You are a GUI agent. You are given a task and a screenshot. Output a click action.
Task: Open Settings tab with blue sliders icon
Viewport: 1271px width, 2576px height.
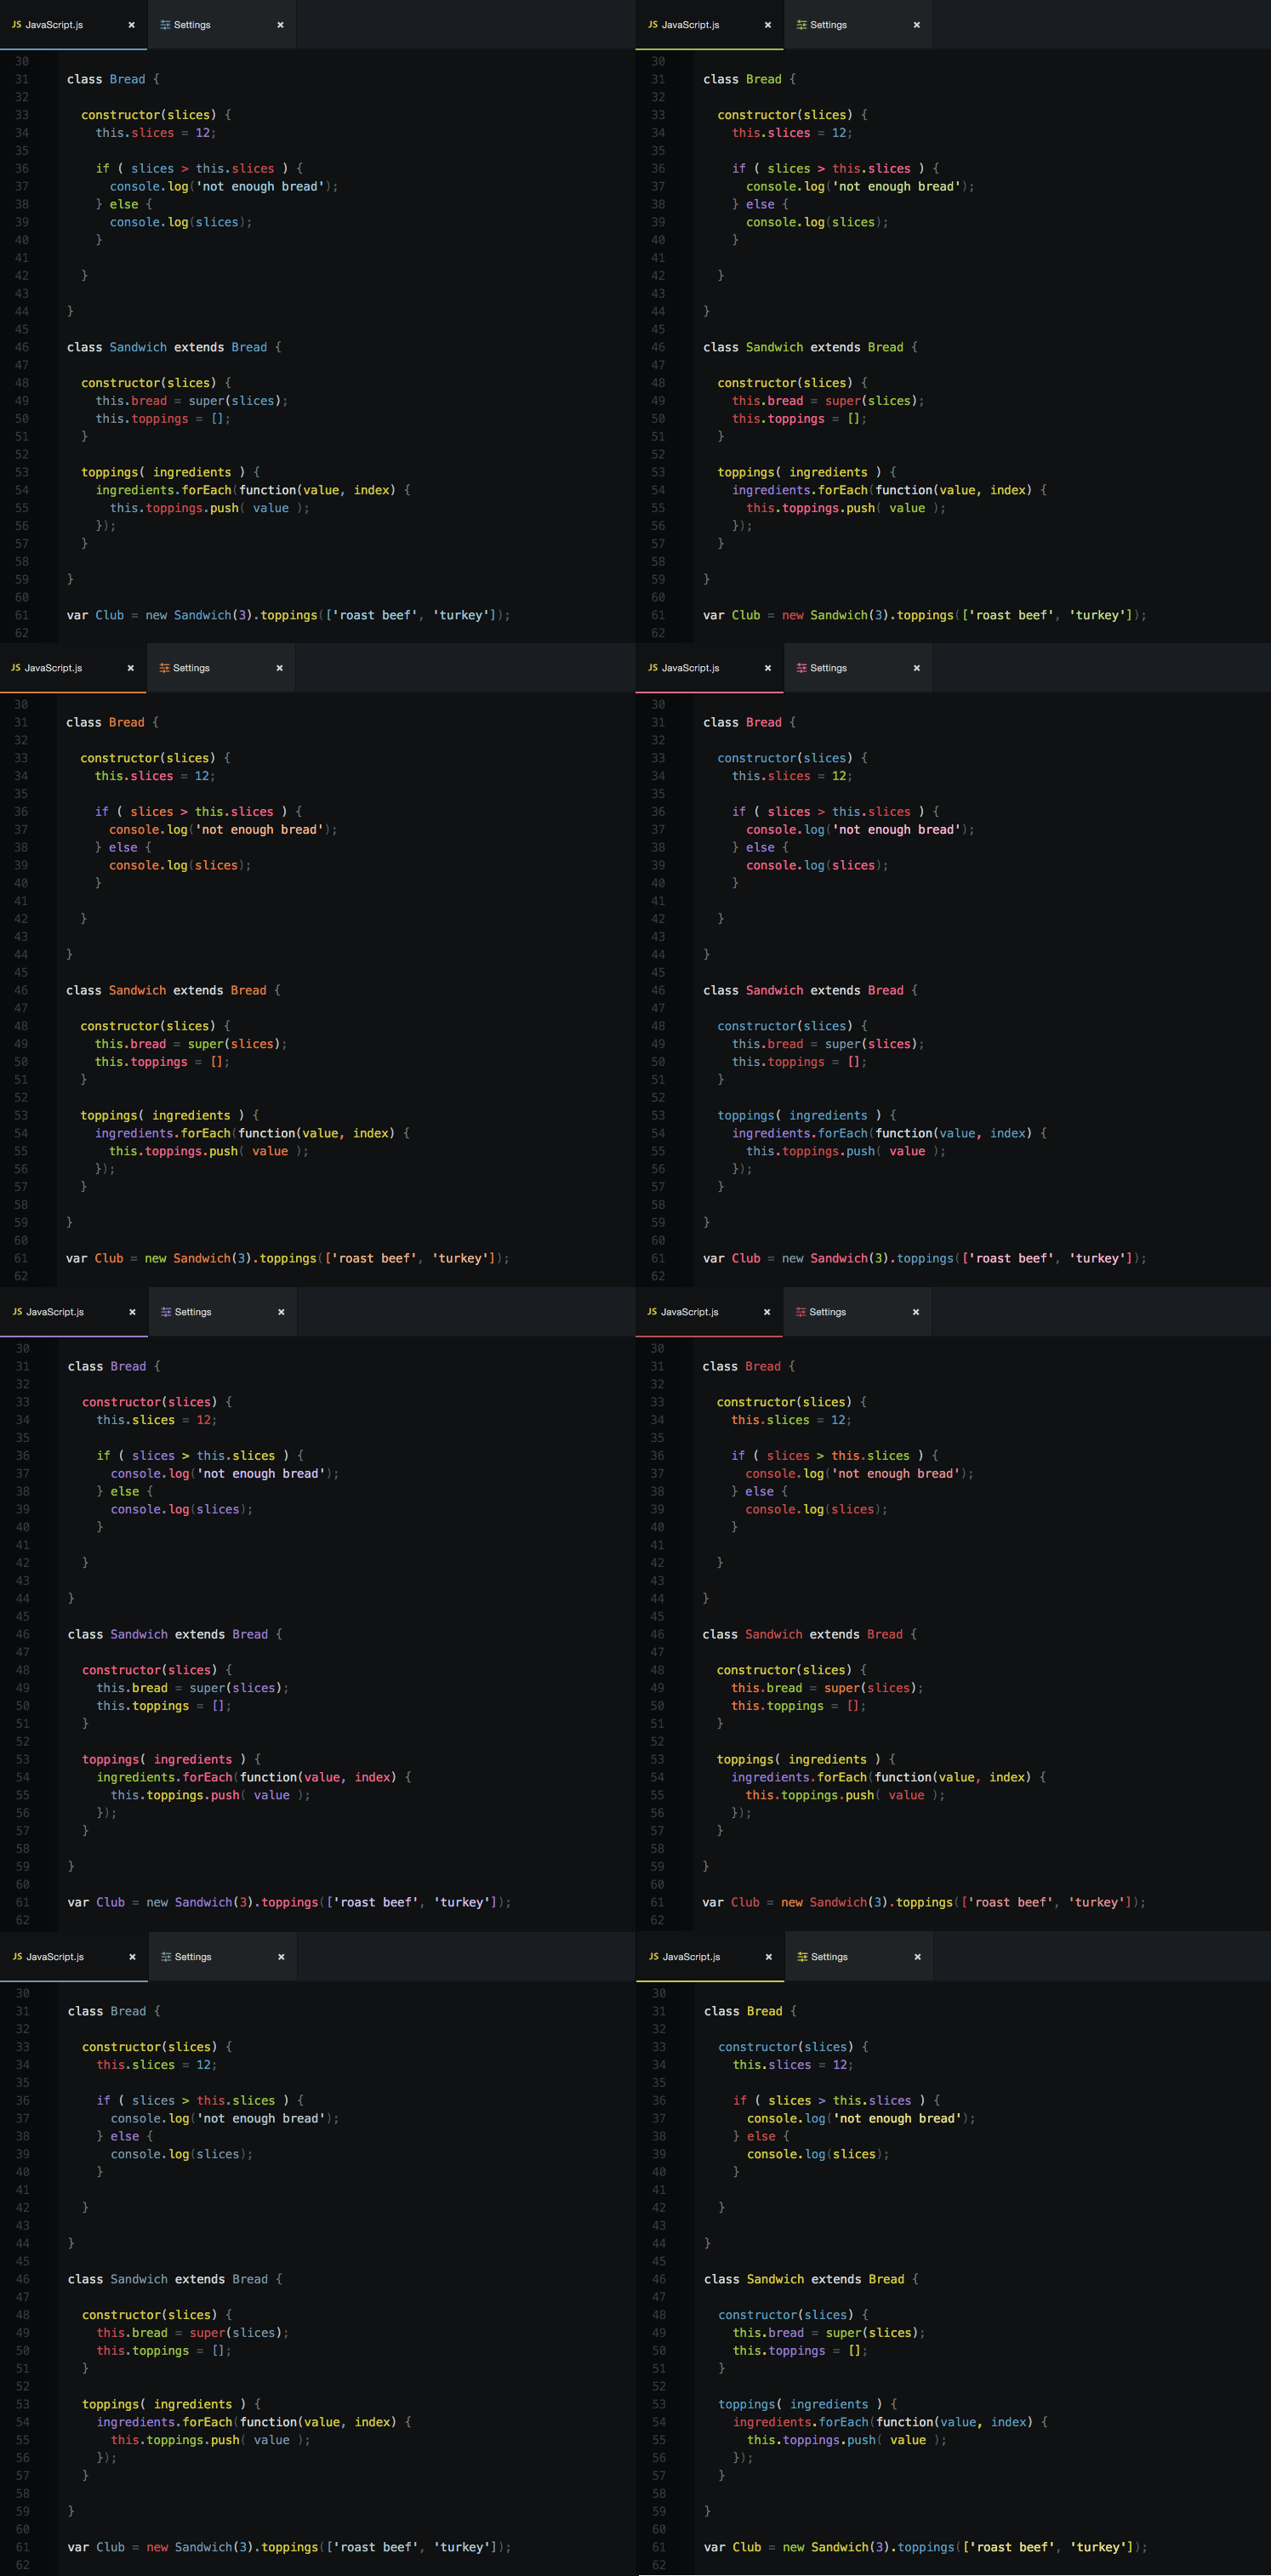(x=221, y=25)
